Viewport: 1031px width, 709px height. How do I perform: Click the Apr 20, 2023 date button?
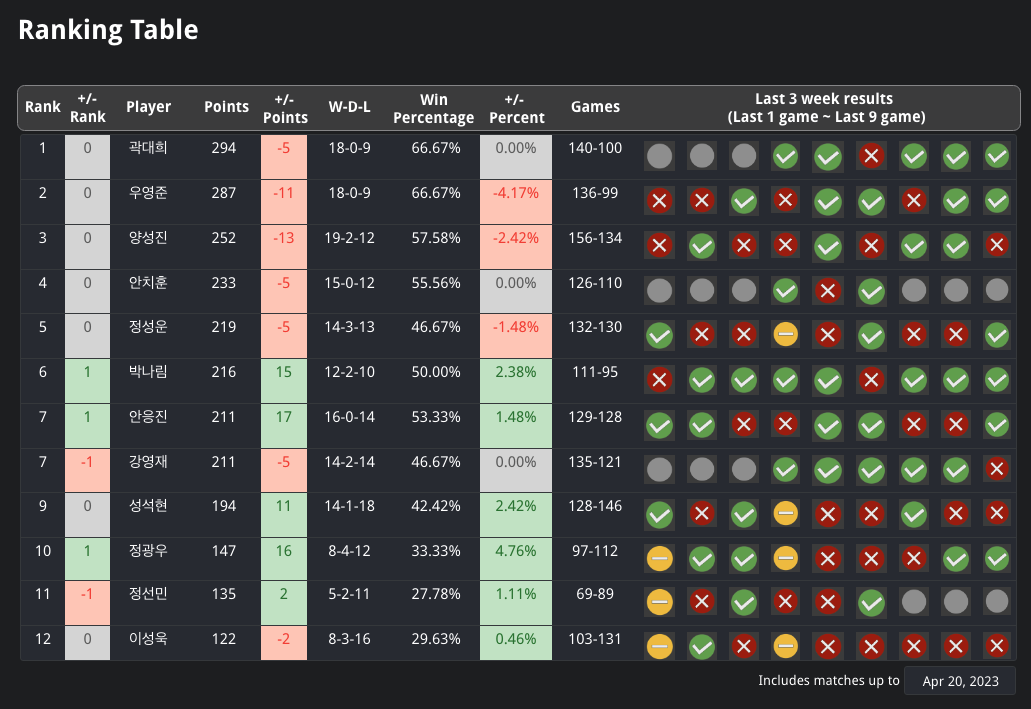959,681
